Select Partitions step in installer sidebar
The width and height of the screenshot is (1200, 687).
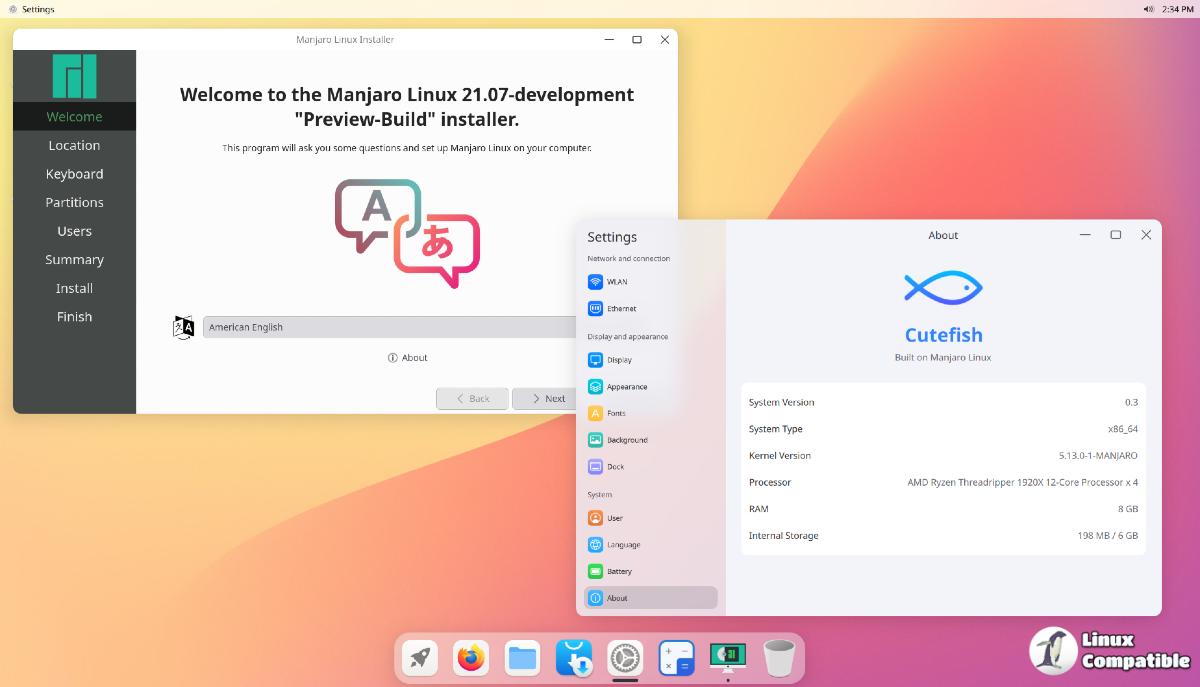74,202
